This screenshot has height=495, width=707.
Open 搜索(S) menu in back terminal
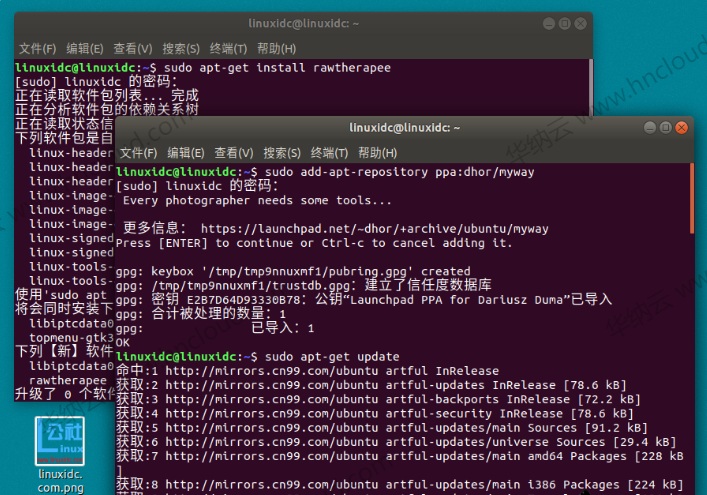[x=181, y=49]
